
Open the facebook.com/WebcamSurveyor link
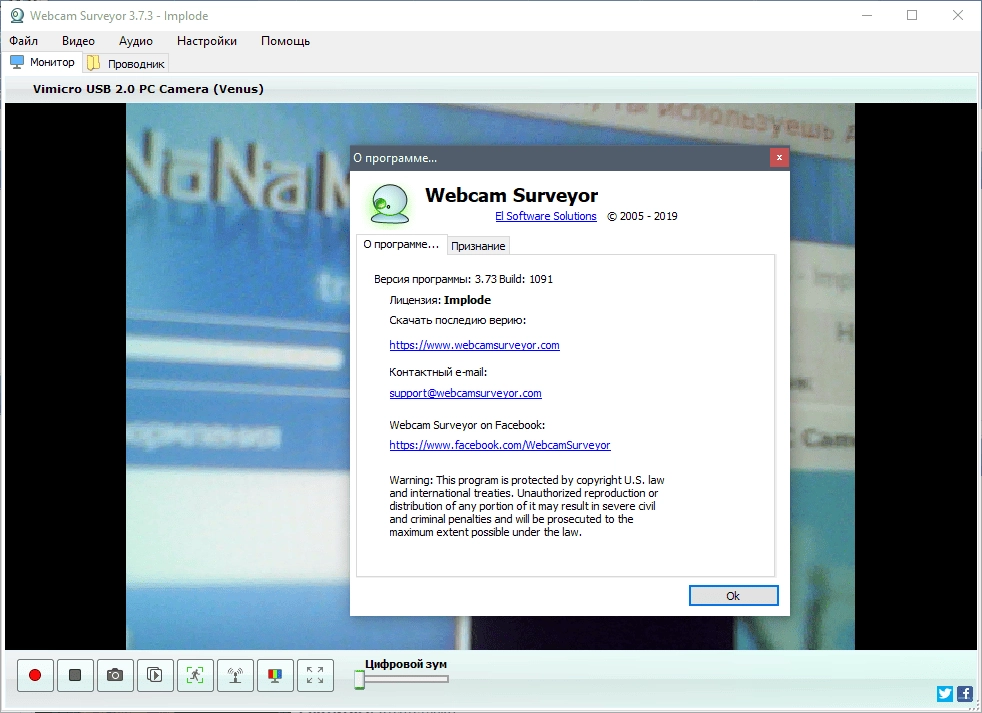point(500,445)
